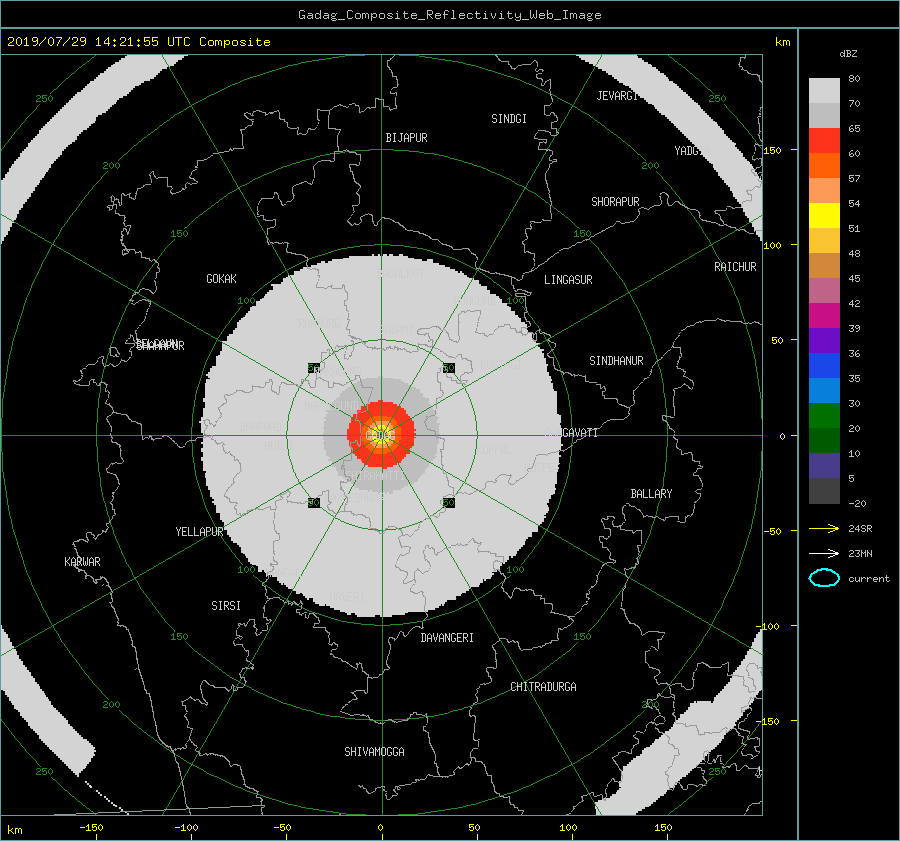Click the white 23MN arrow icon
900x841 pixels.
tap(824, 553)
